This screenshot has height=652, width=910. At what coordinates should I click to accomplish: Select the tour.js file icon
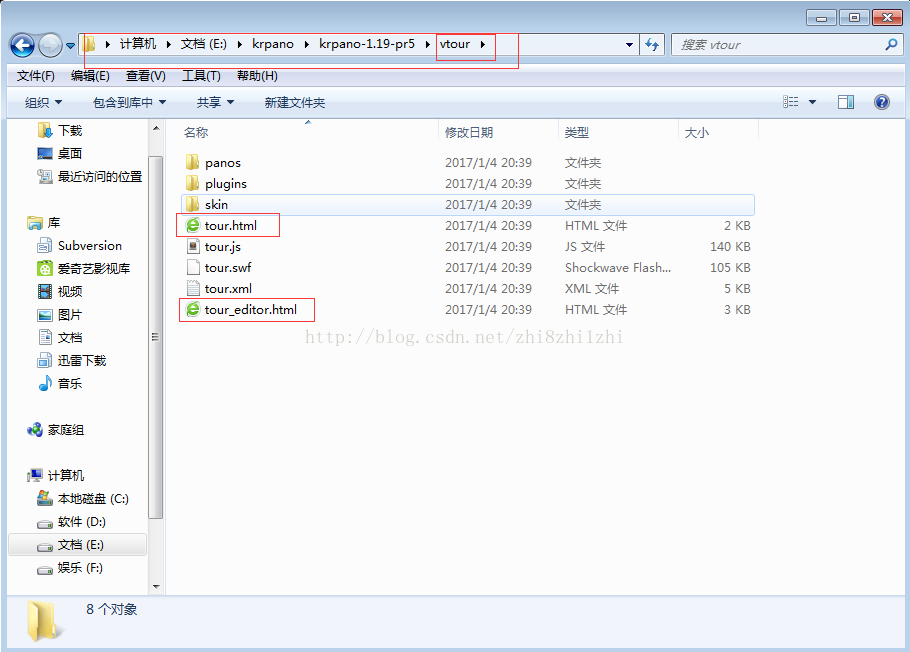pos(193,246)
